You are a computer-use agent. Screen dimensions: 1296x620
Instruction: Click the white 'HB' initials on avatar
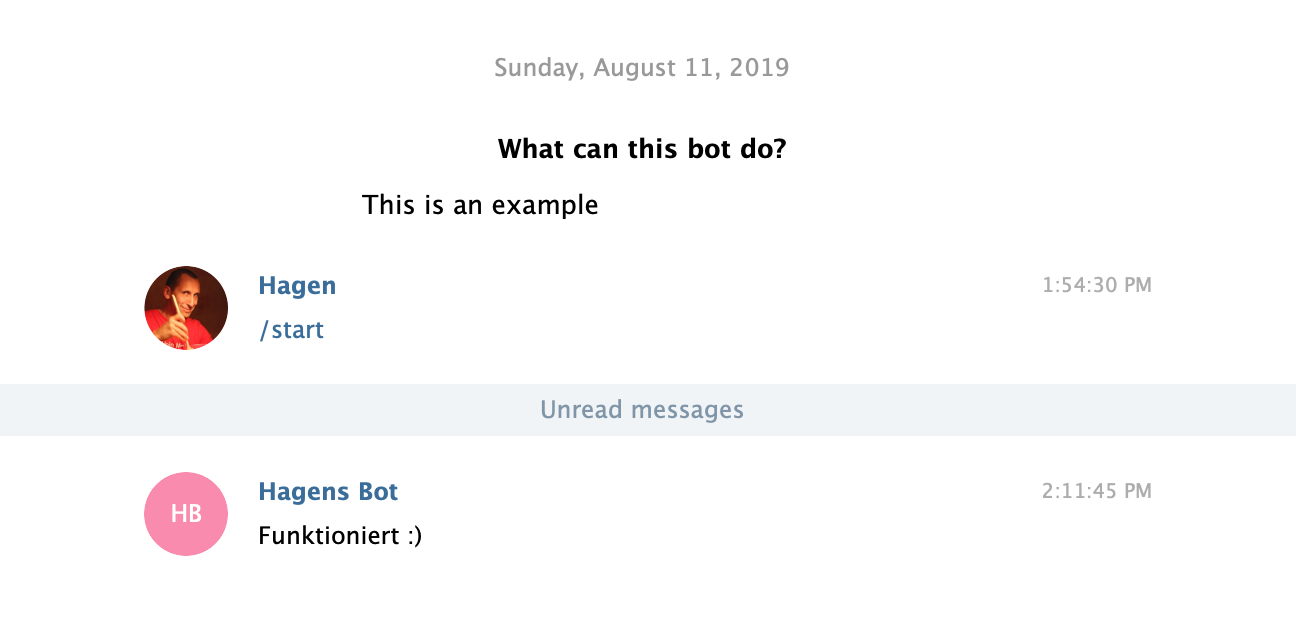(186, 514)
